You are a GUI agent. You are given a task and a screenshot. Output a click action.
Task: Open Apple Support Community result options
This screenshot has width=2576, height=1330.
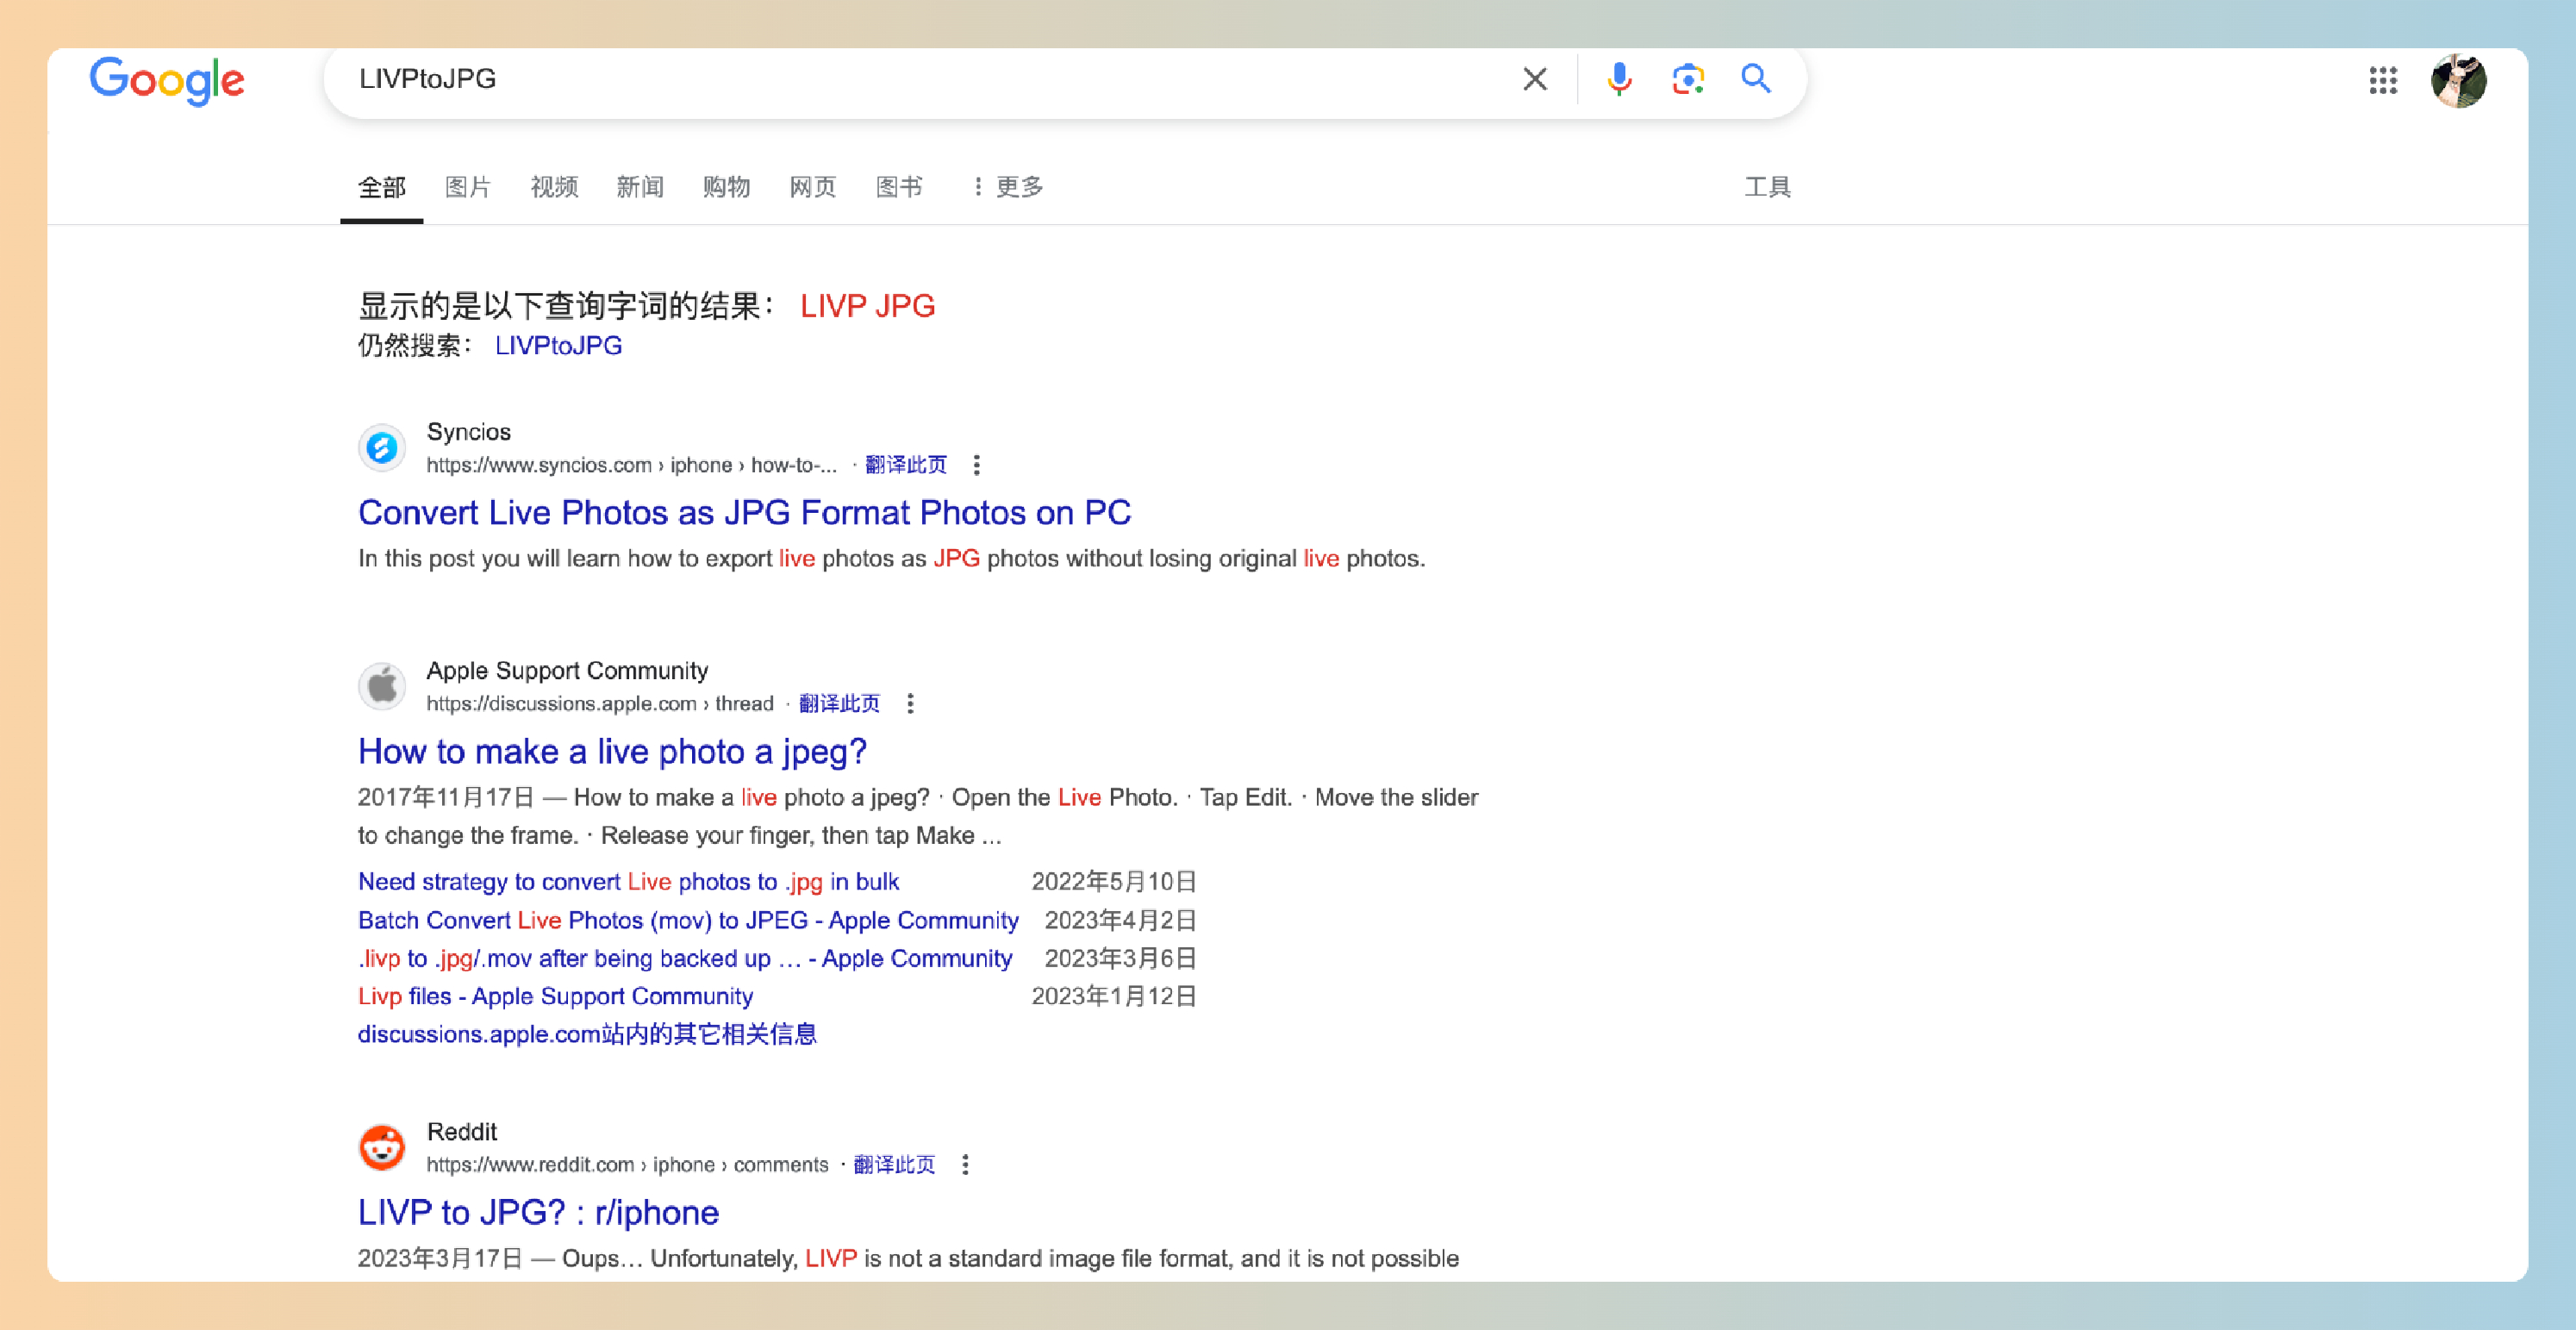tap(910, 704)
